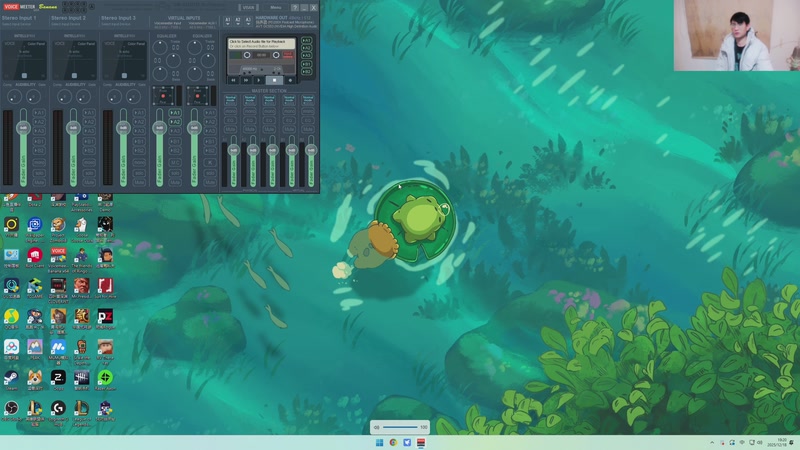Open Chrome from the taskbar
The height and width of the screenshot is (450, 800).
point(393,442)
